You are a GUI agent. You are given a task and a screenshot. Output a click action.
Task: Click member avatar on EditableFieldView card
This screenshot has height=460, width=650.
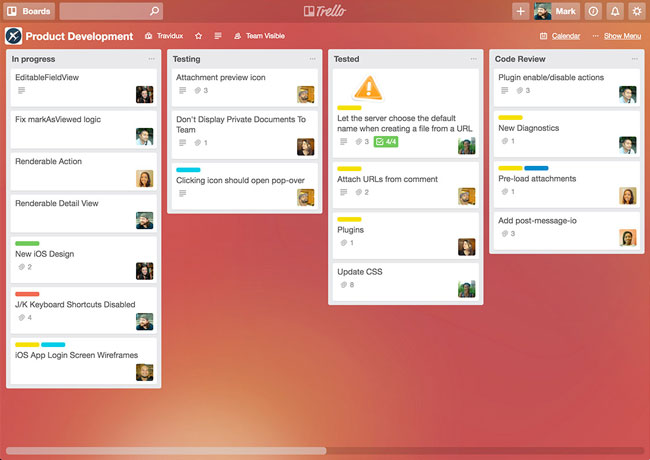point(145,94)
